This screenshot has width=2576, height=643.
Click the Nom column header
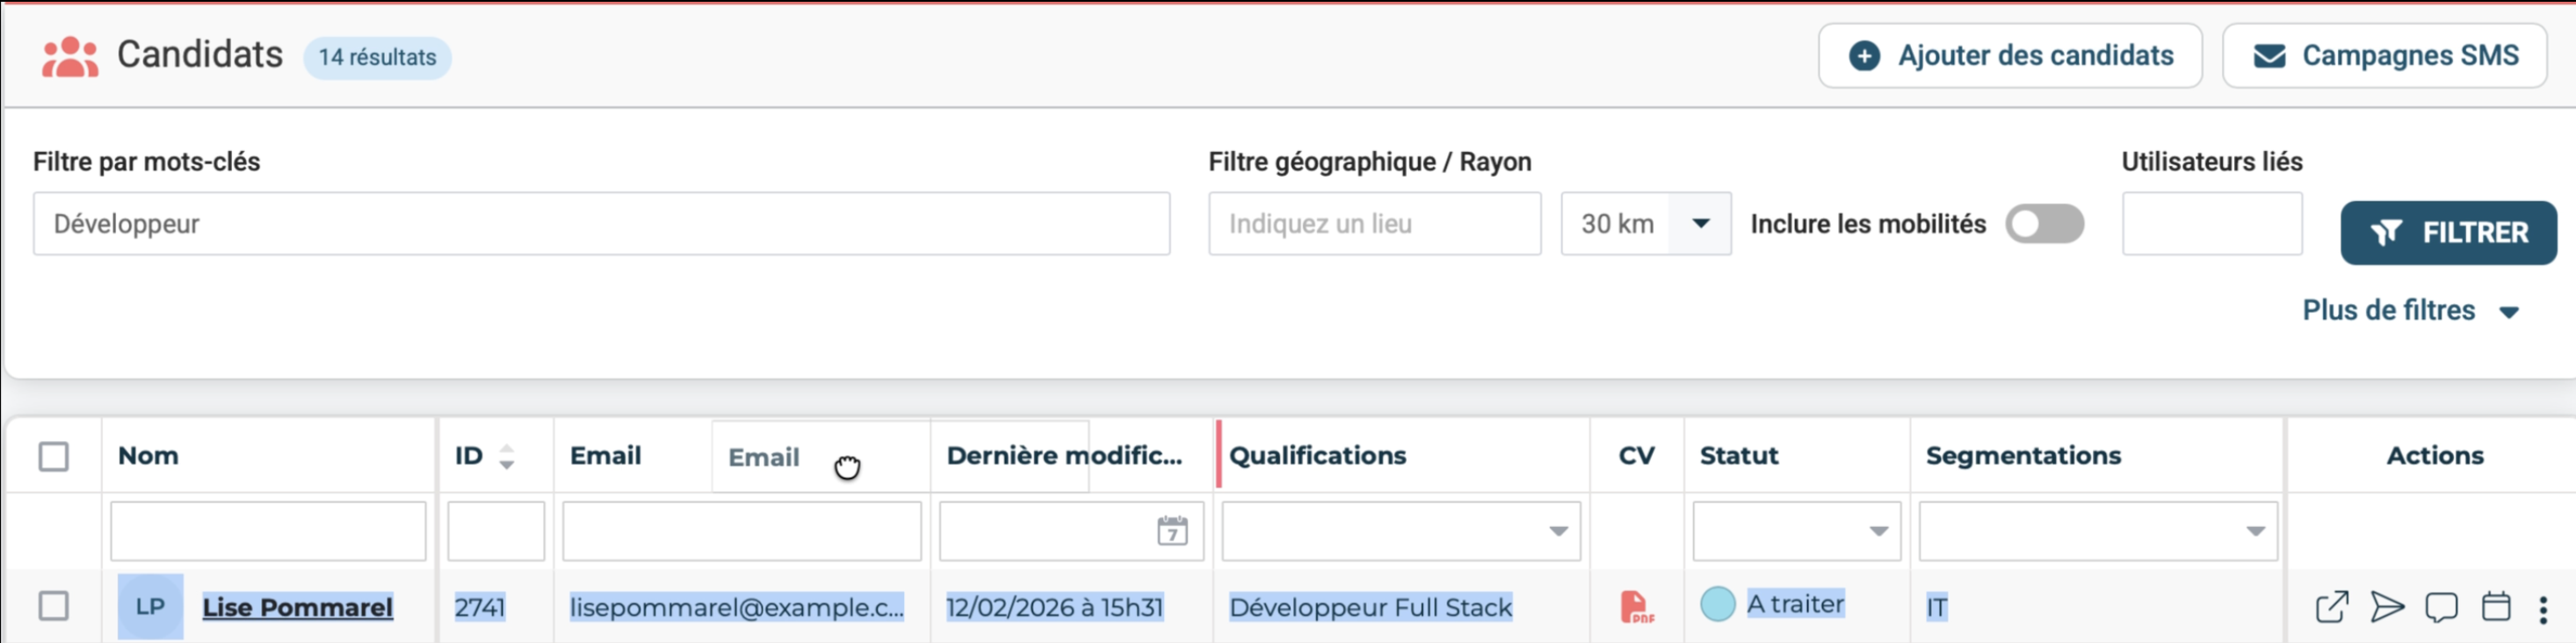(x=148, y=456)
